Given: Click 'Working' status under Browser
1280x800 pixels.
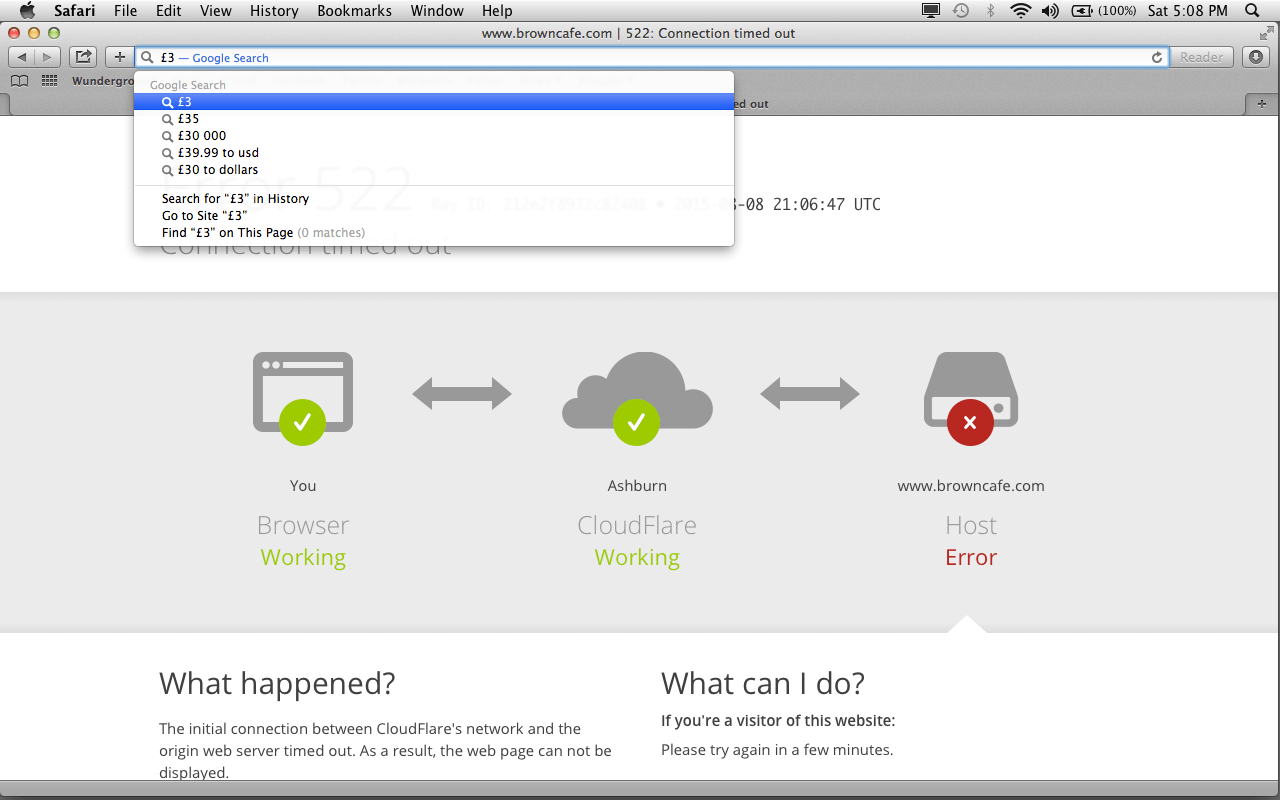Looking at the screenshot, I should [303, 558].
